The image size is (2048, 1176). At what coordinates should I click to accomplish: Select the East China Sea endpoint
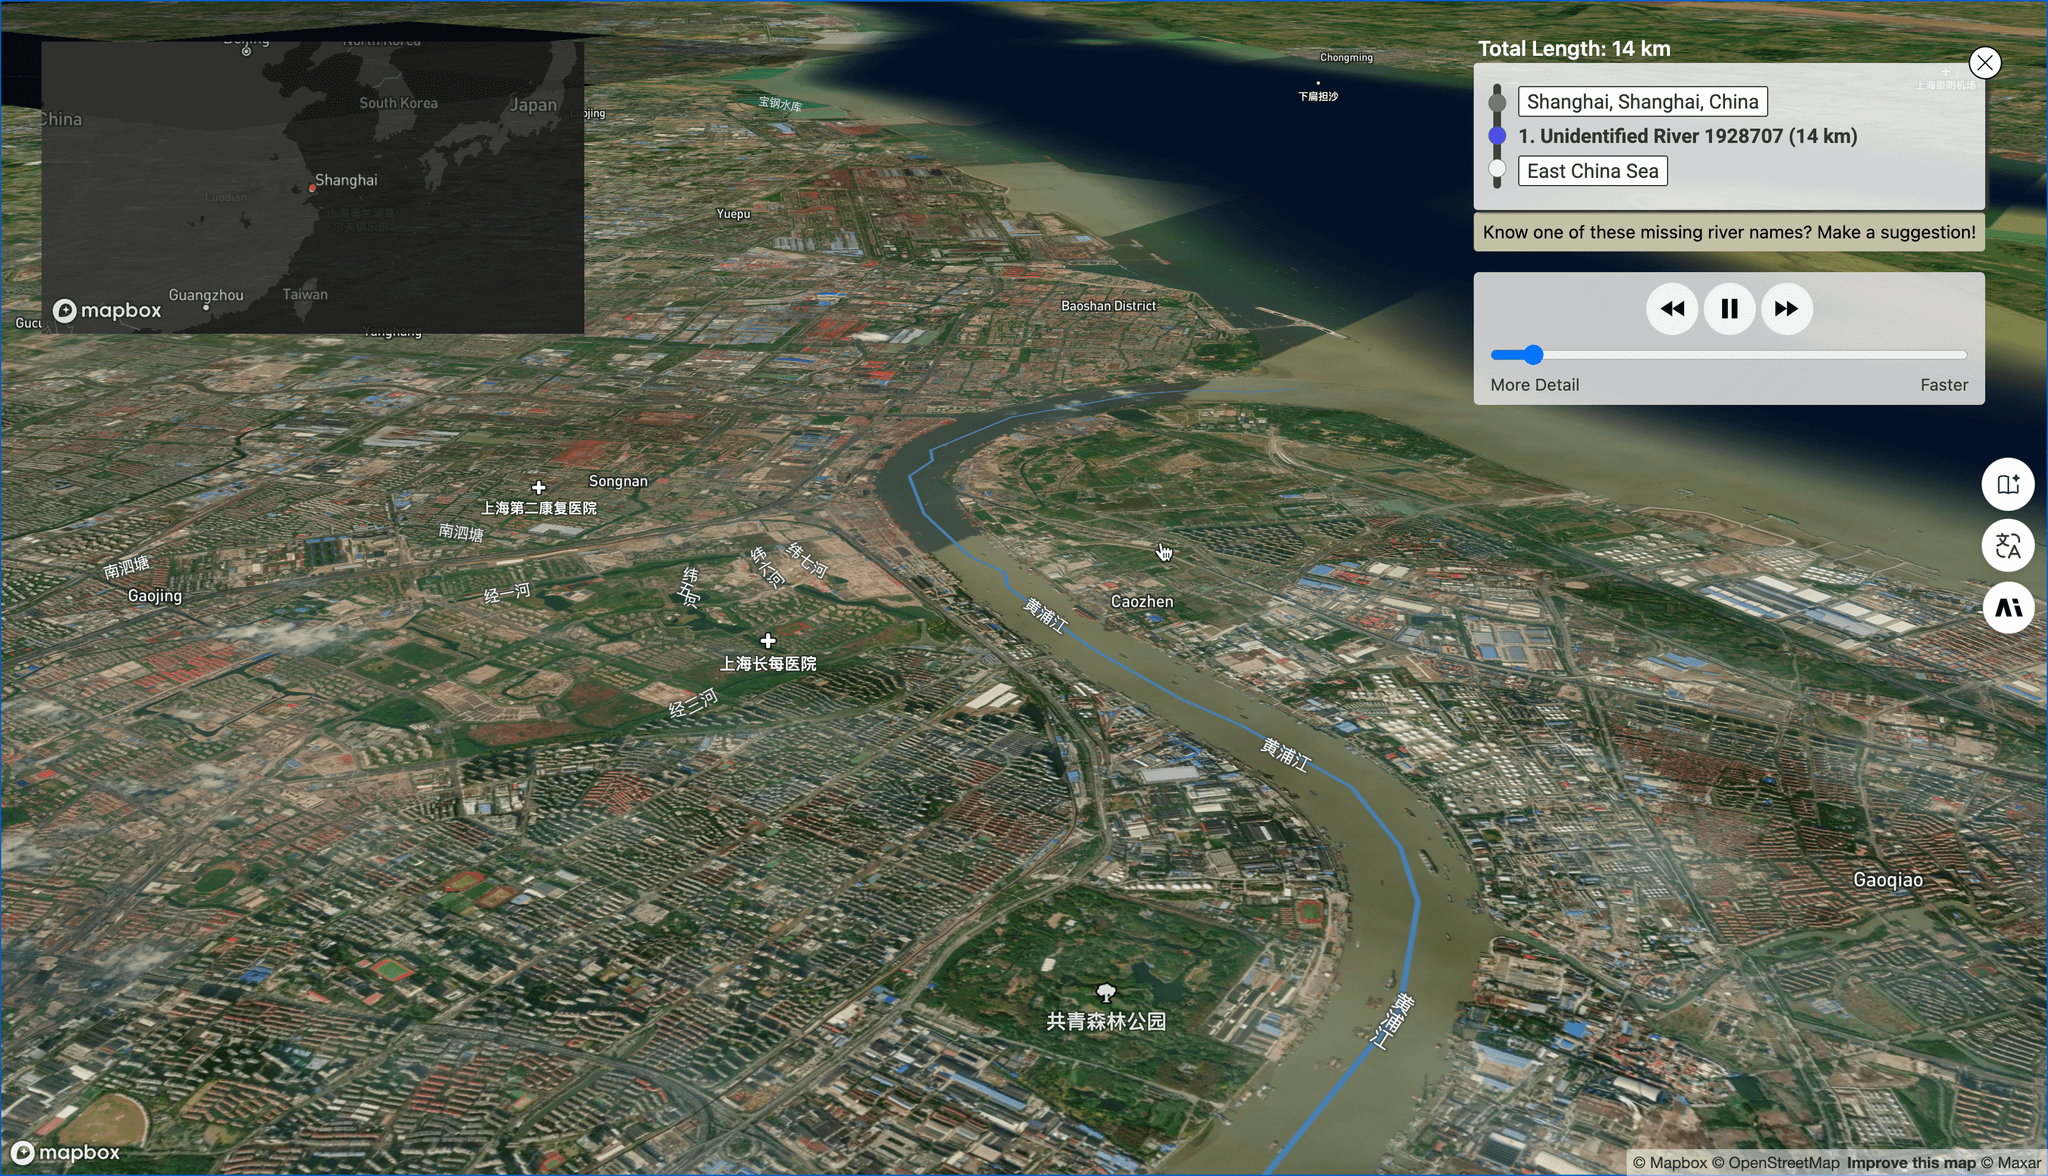pyautogui.click(x=1592, y=171)
